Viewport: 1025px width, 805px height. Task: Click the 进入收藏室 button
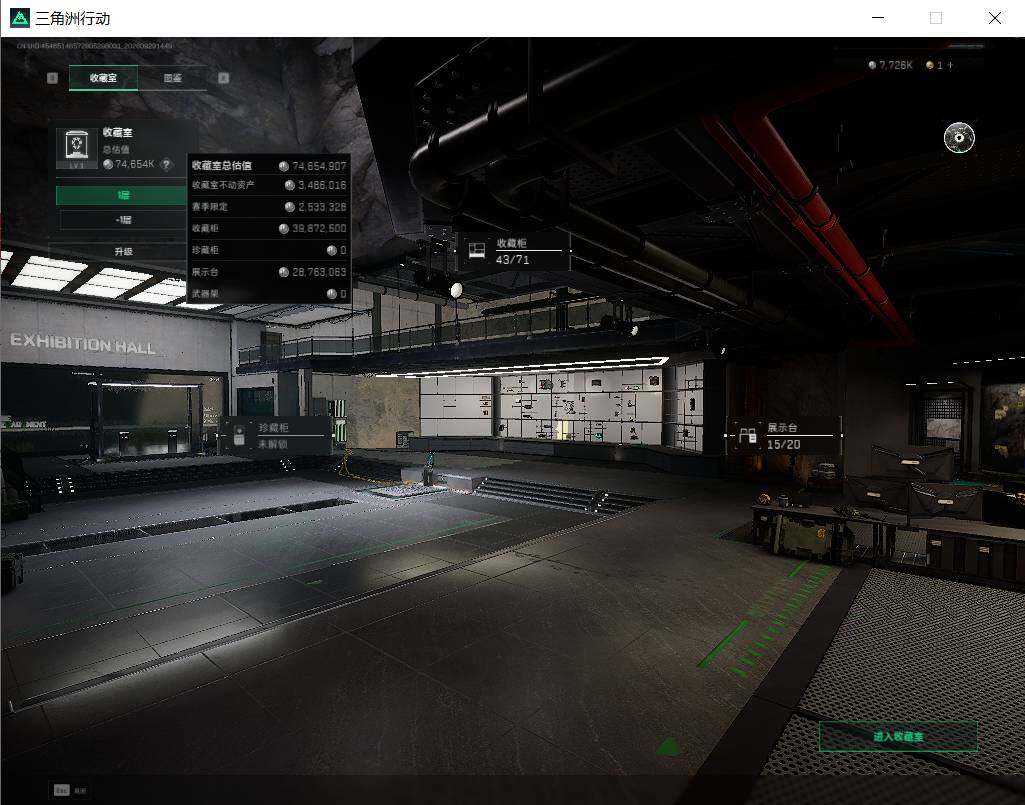click(898, 736)
